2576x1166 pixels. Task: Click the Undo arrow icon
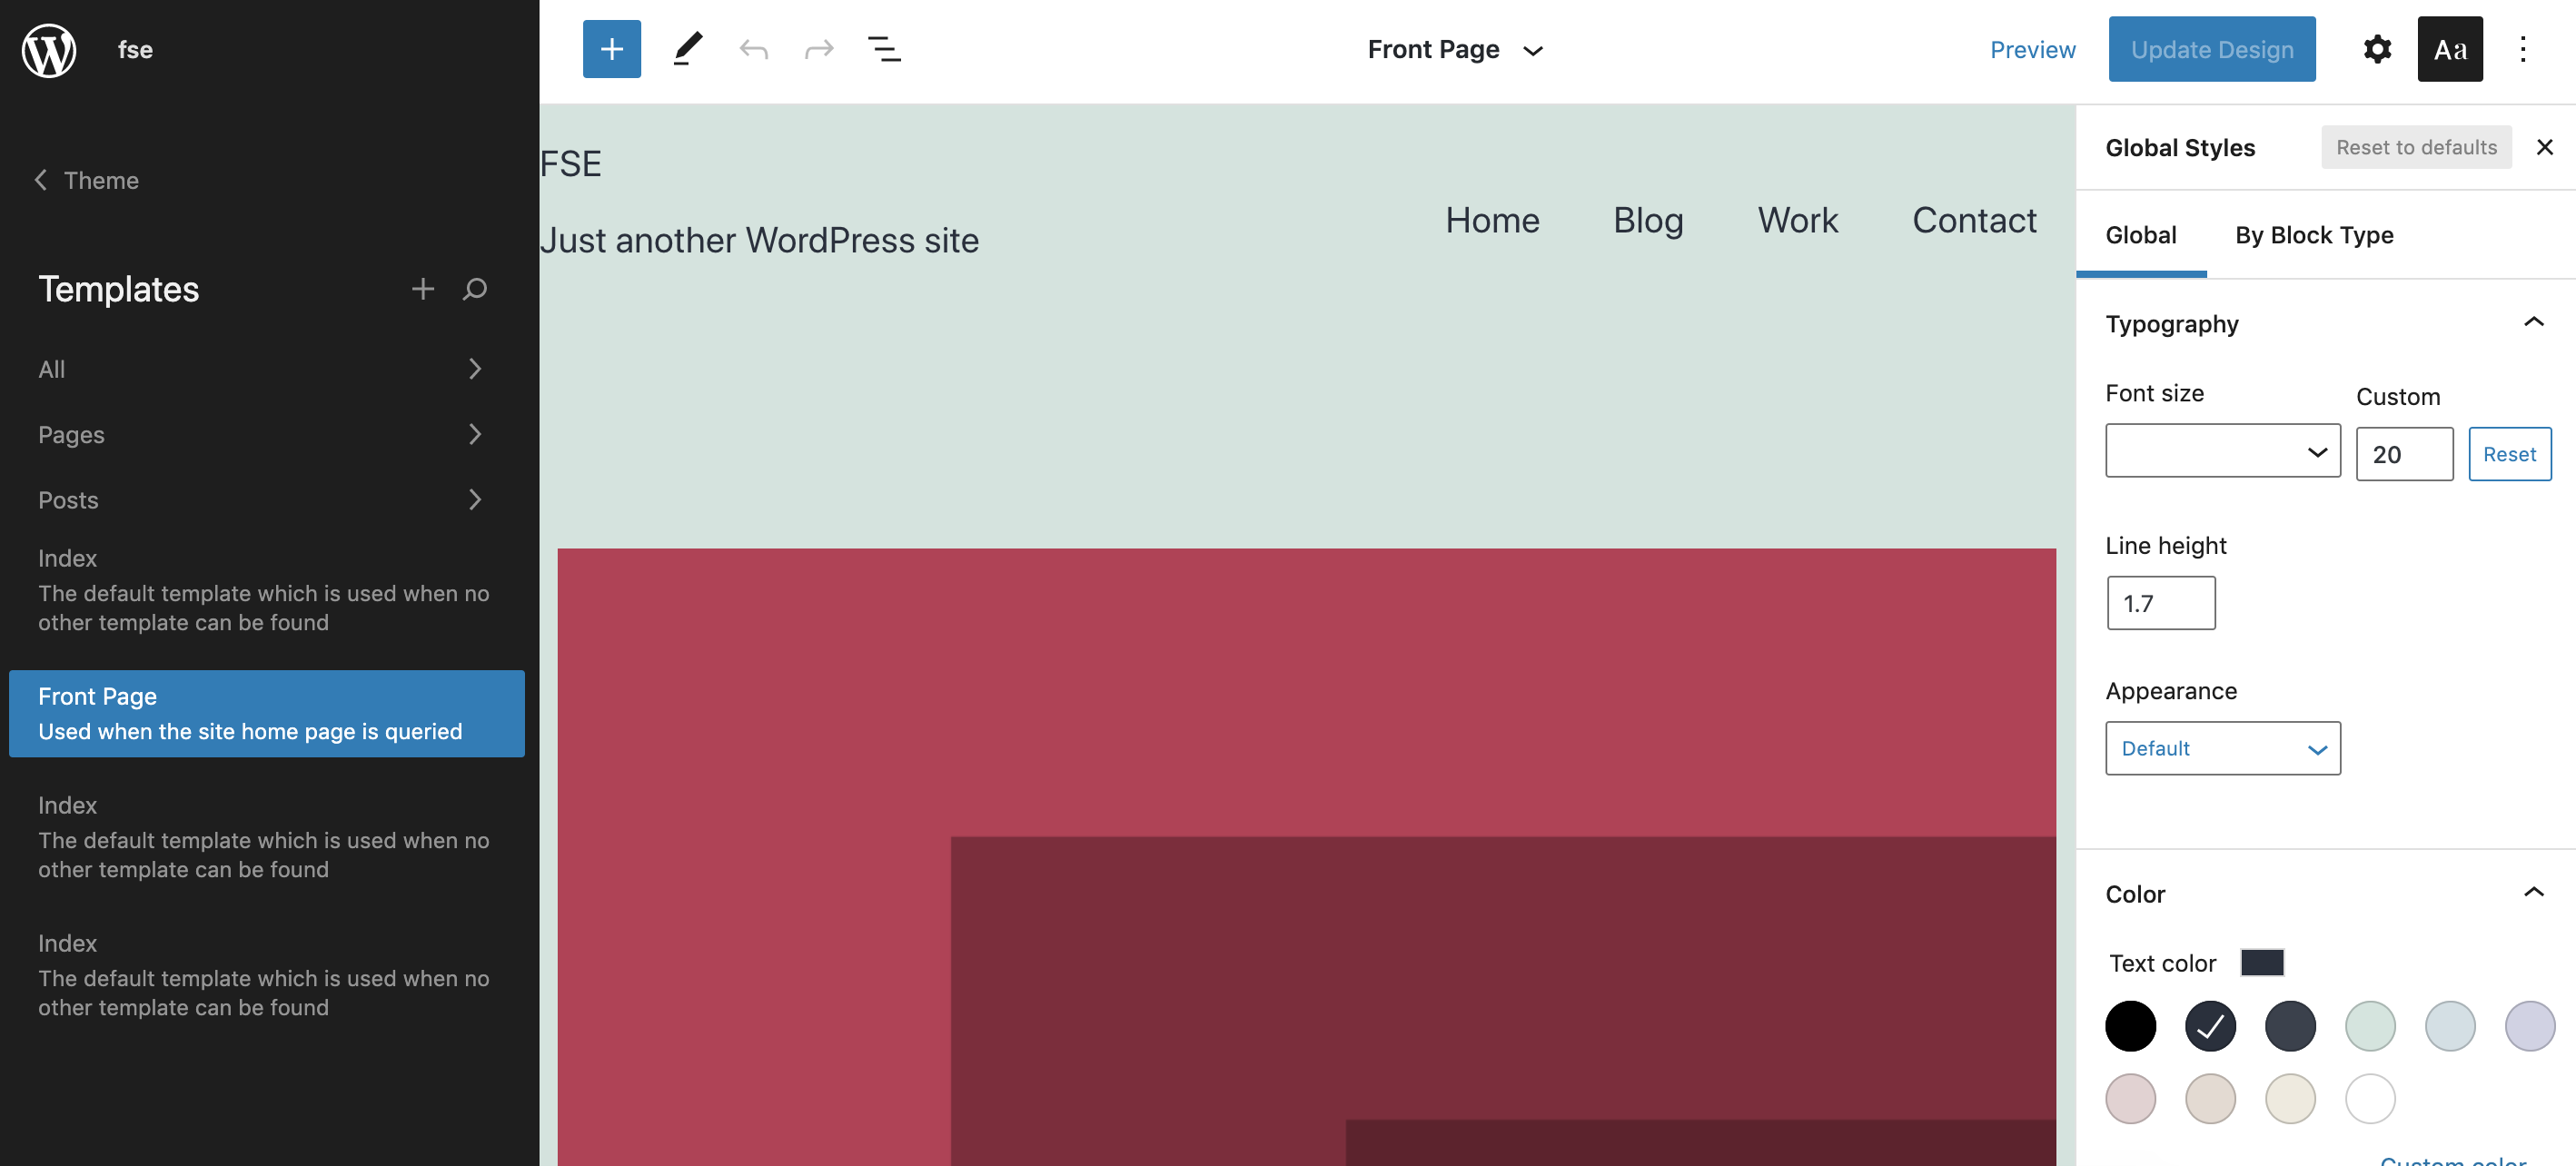point(753,49)
